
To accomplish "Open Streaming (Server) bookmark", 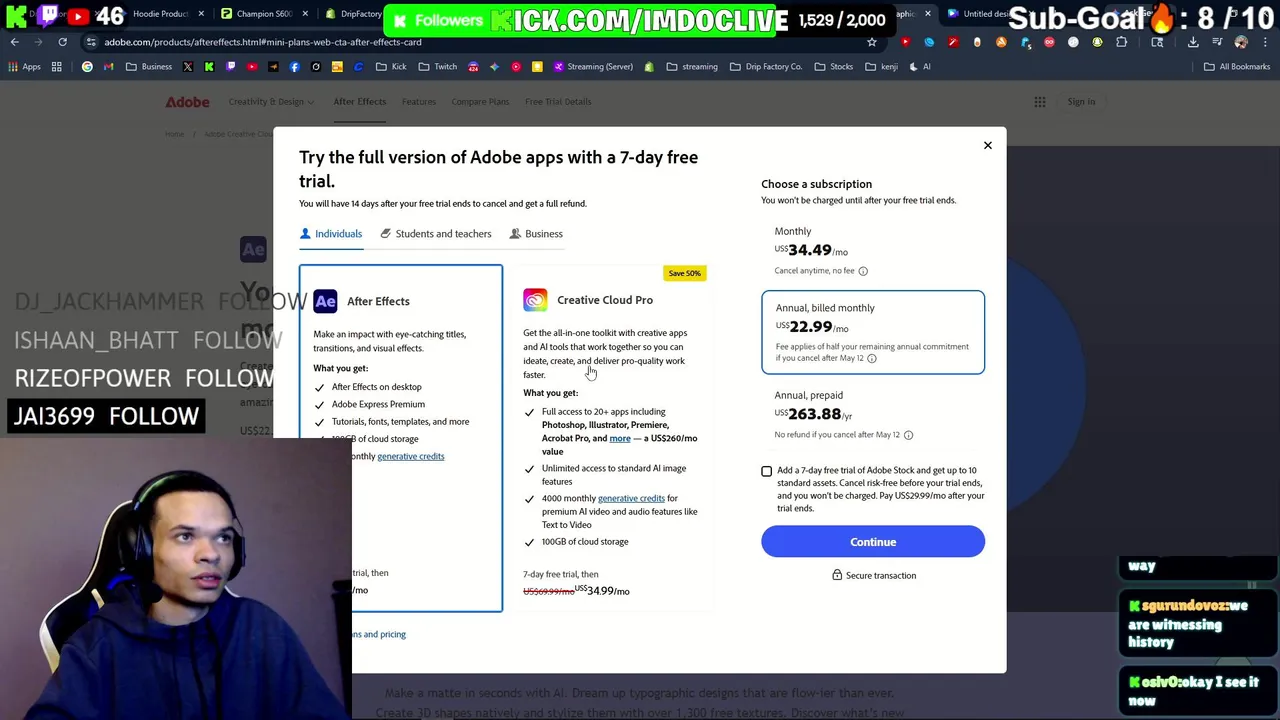I will tap(591, 67).
